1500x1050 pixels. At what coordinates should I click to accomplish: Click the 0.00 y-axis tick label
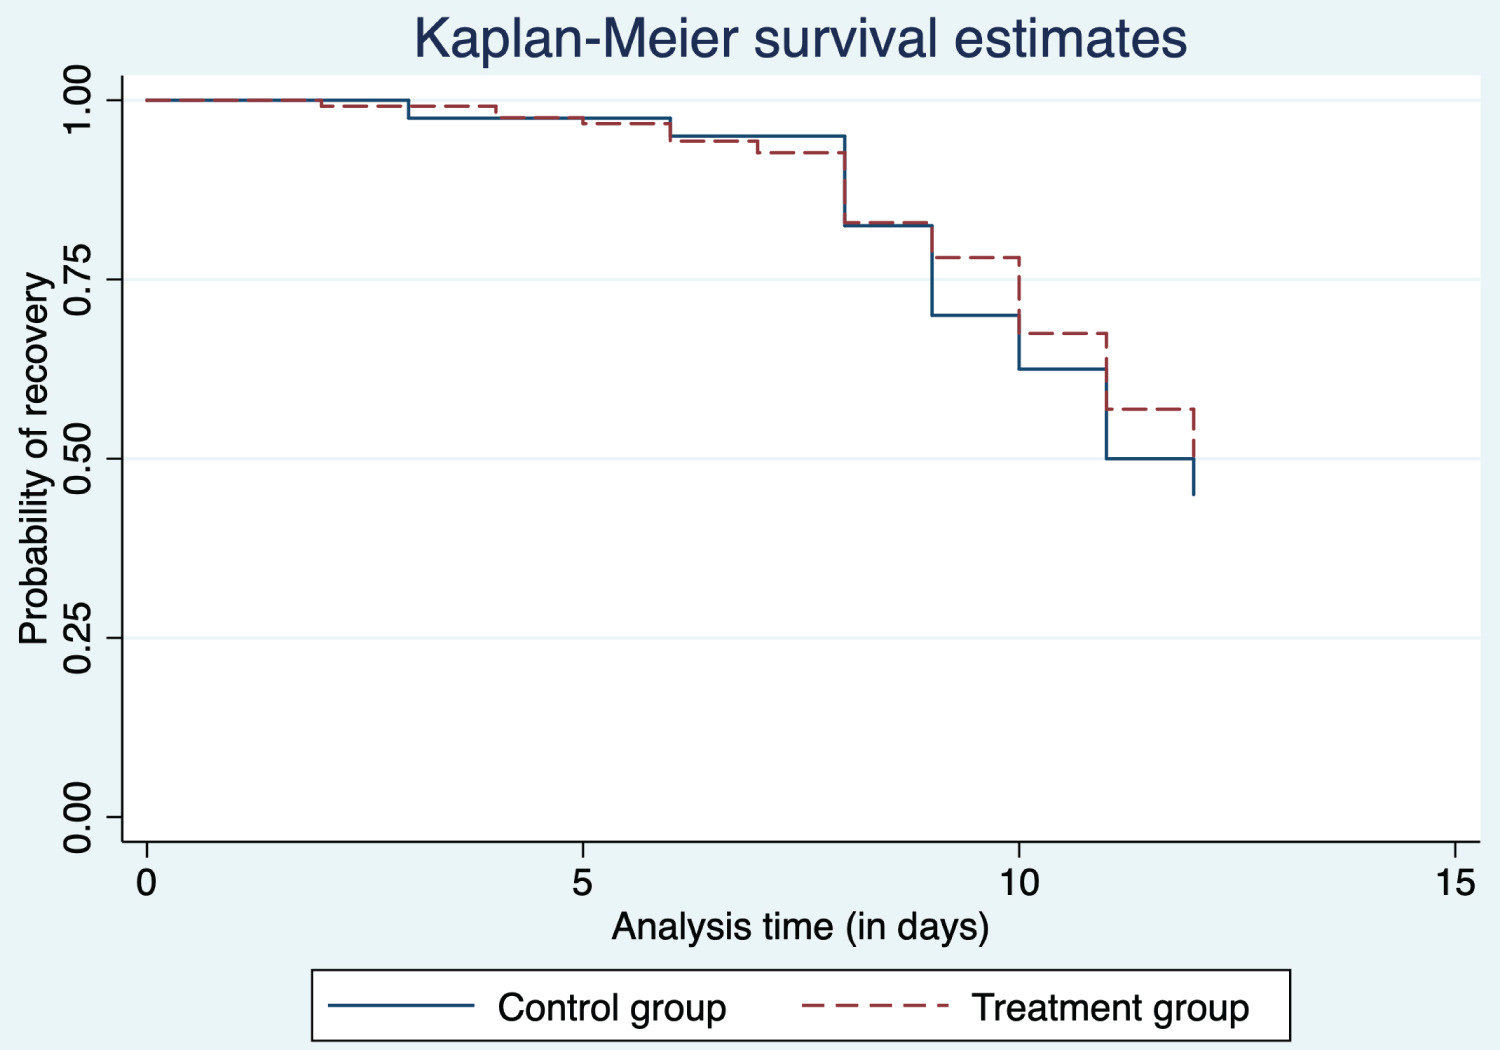(x=77, y=817)
